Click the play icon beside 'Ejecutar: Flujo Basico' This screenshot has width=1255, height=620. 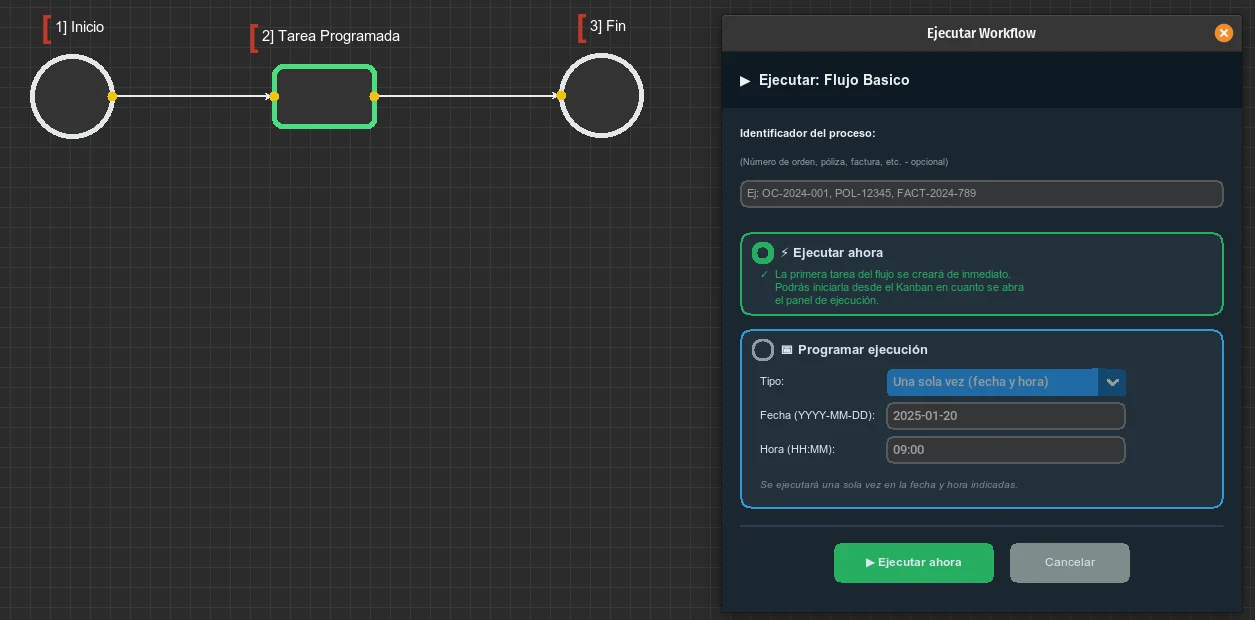point(745,81)
